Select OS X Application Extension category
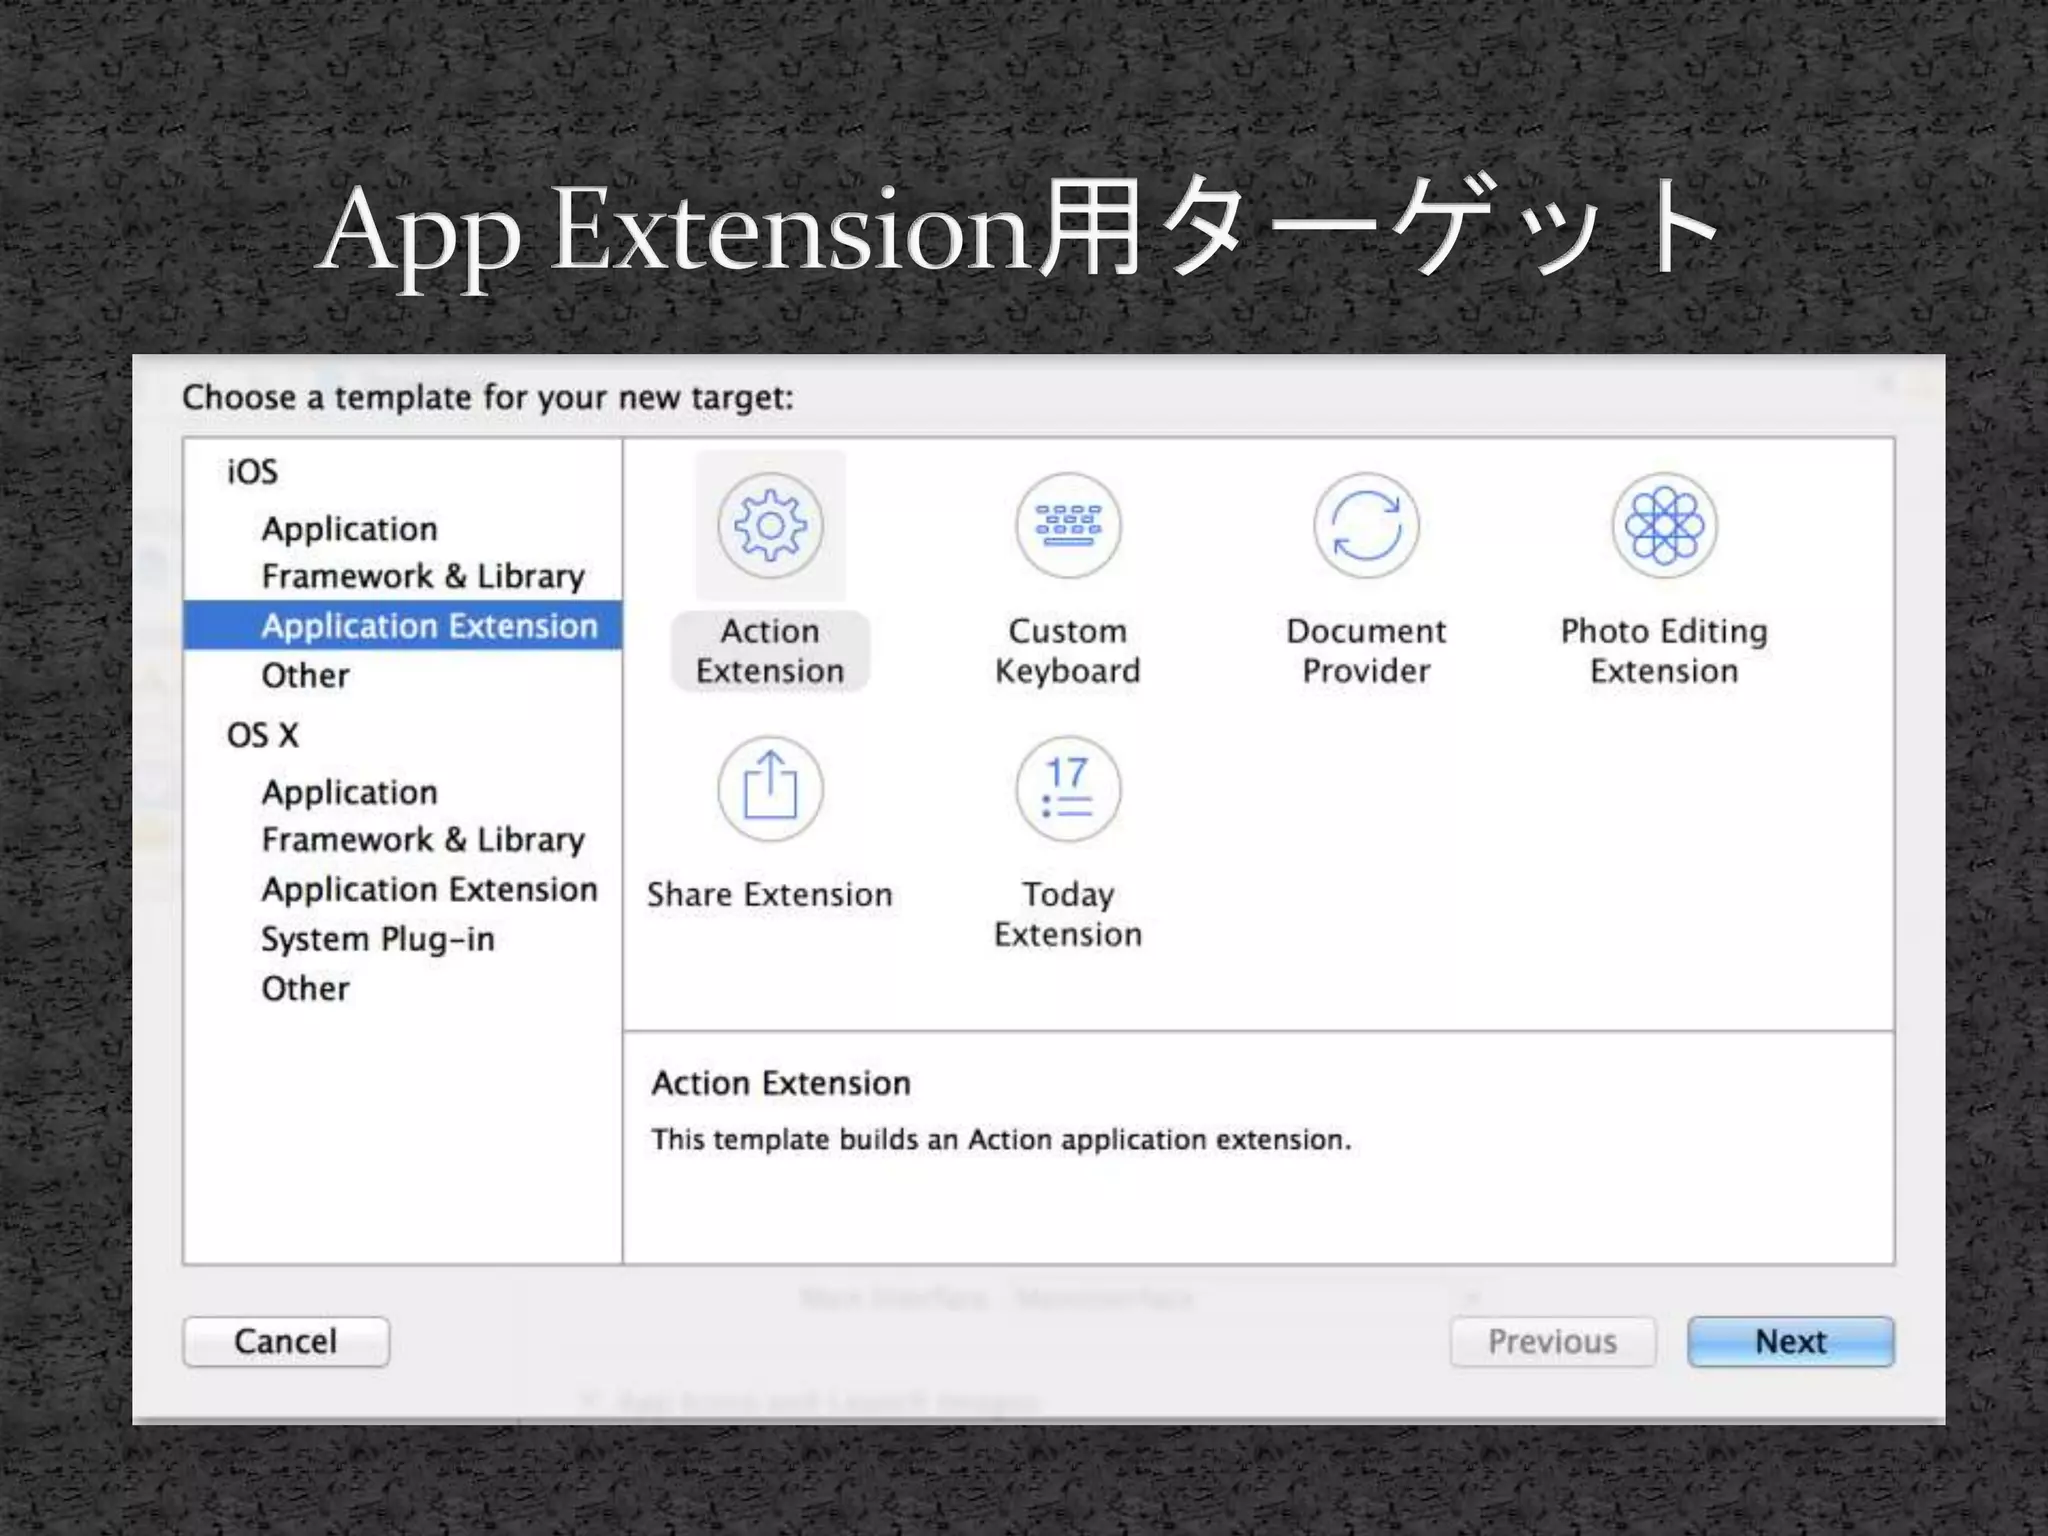This screenshot has width=2048, height=1536. click(429, 890)
